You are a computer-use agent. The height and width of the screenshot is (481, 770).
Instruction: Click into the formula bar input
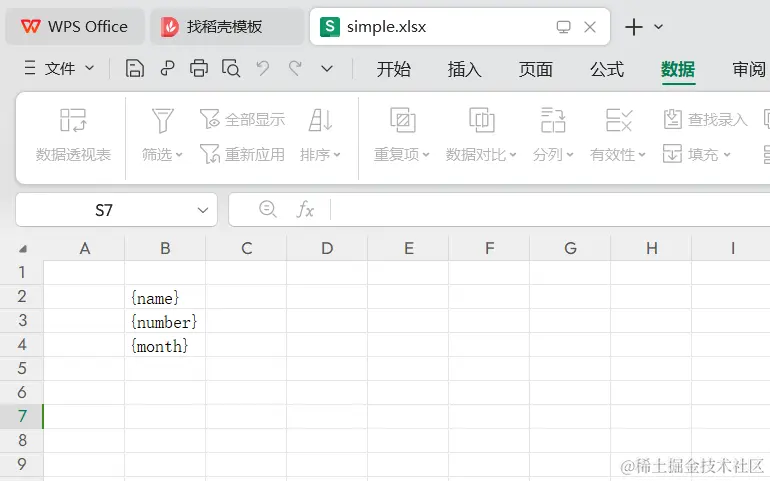click(550, 210)
